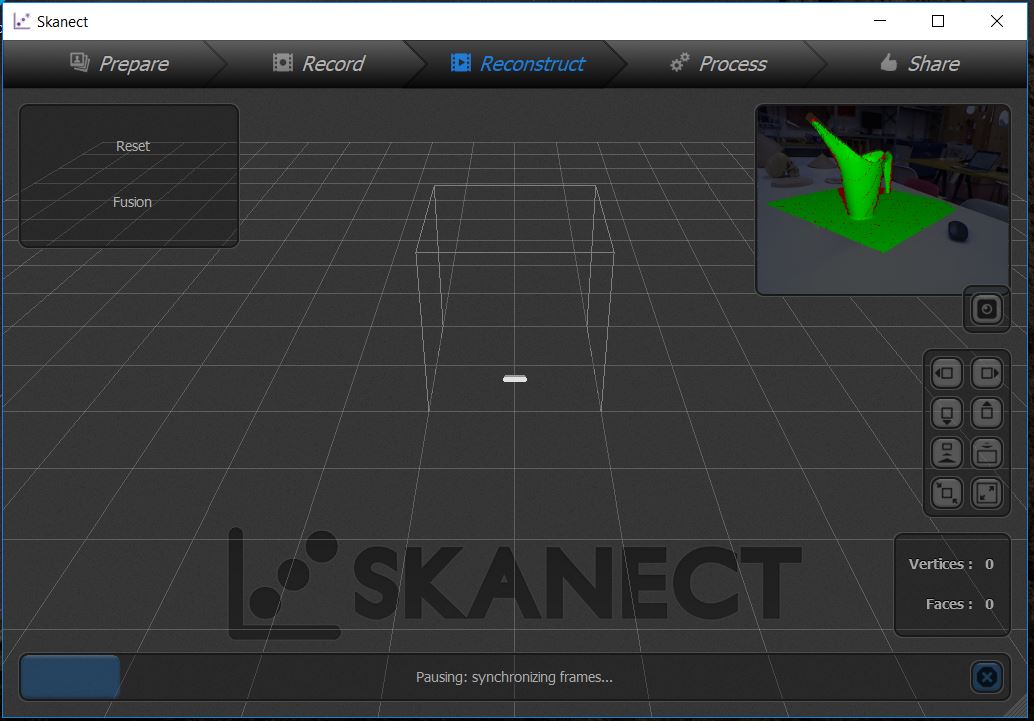Switch to the Prepare tab
1034x721 pixels.
(119, 63)
